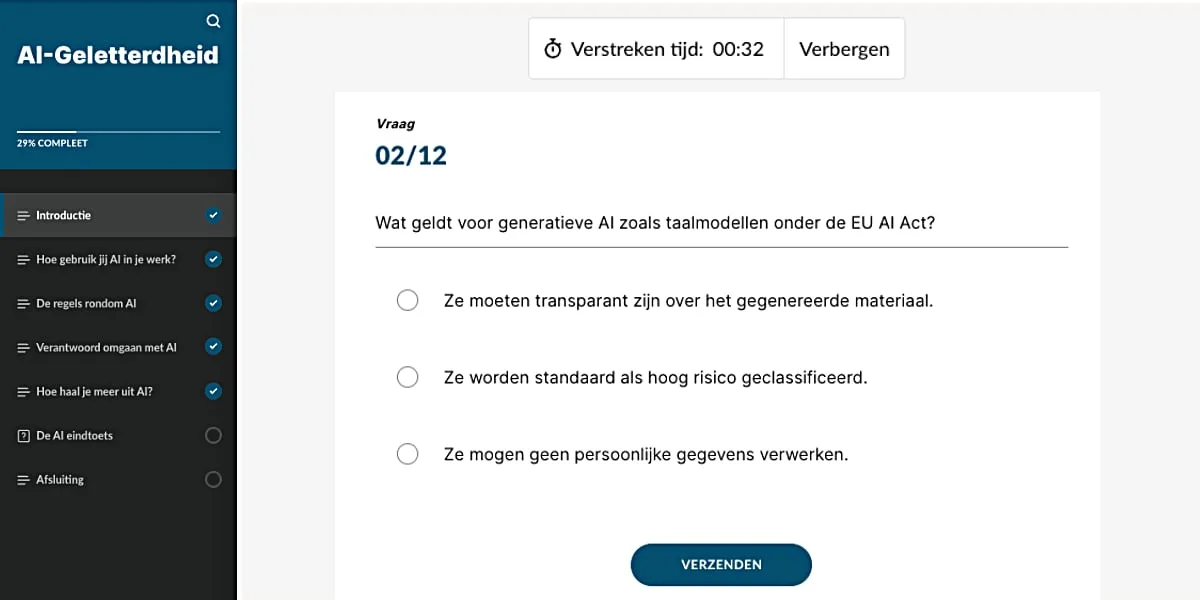Click the list icon beside Afsluiting

pos(22,479)
